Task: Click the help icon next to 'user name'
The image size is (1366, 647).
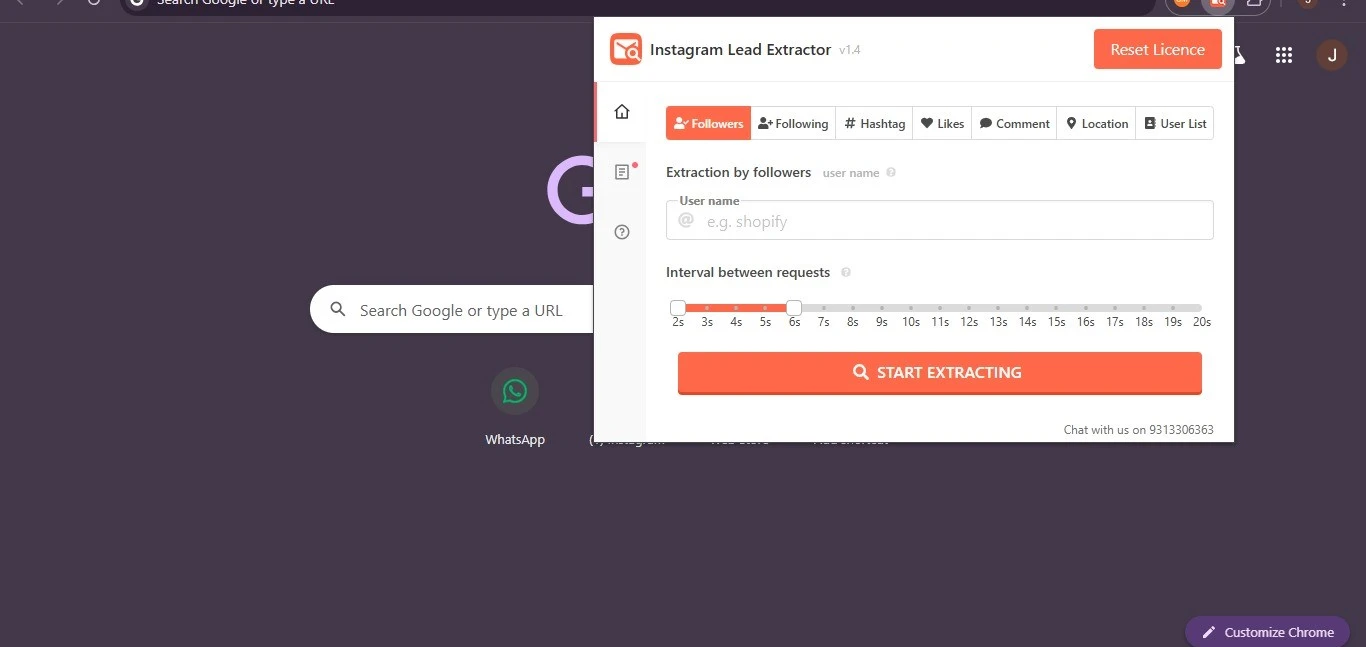Action: (x=891, y=172)
